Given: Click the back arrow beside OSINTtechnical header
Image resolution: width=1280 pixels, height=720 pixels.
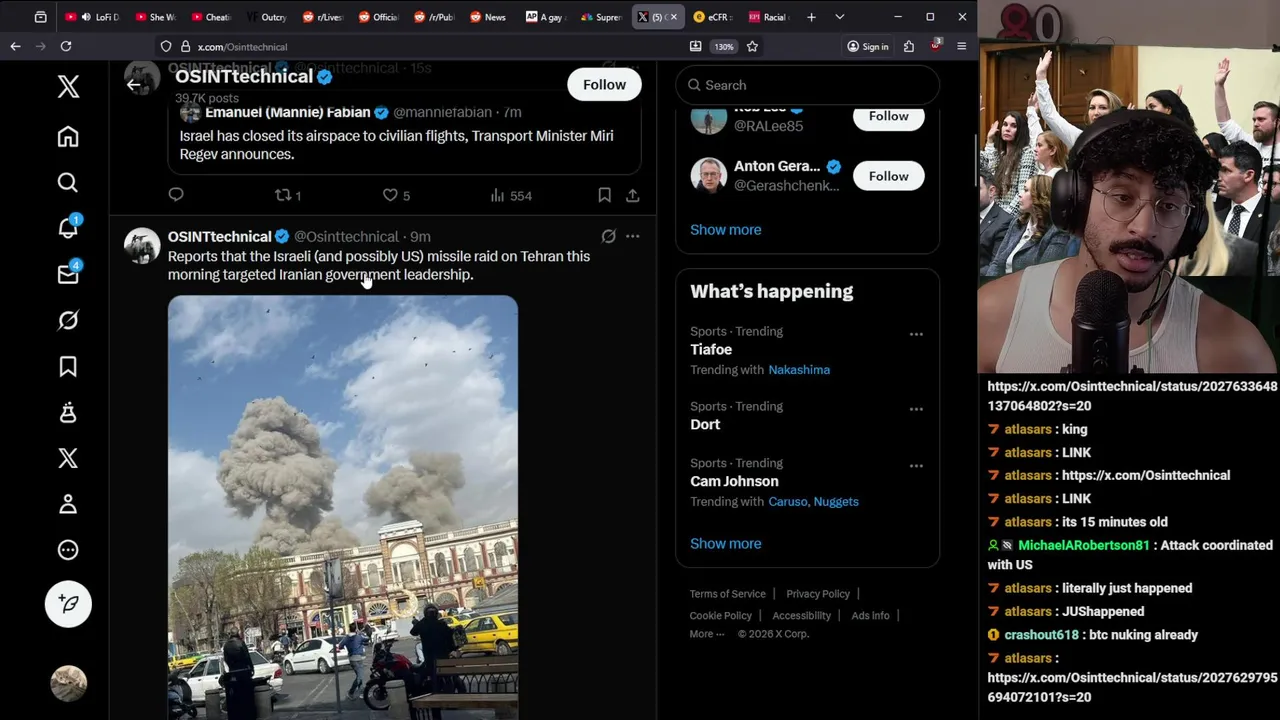Looking at the screenshot, I should click(x=134, y=84).
